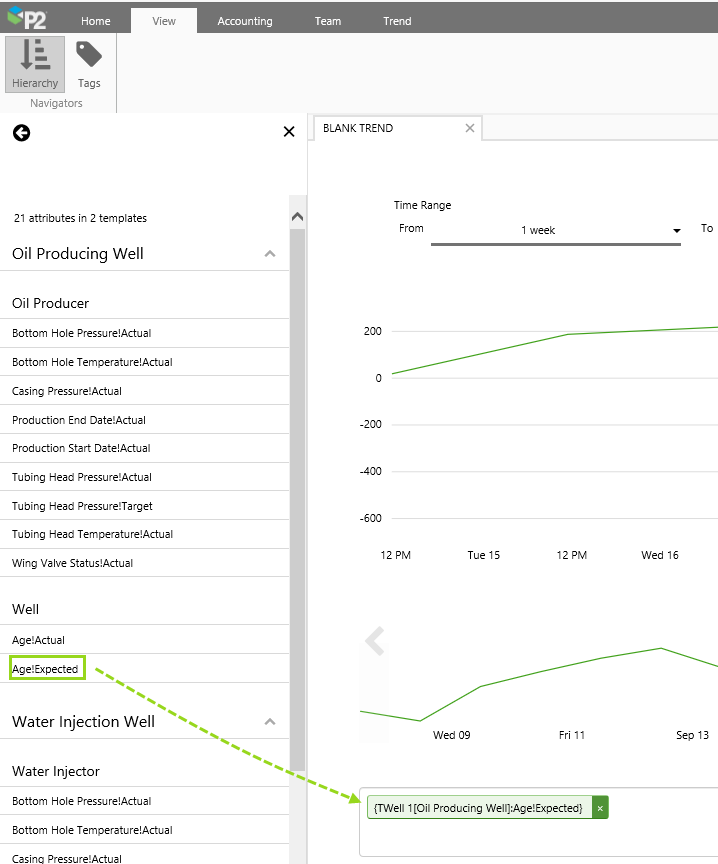Screen dimensions: 718x864
Task: Go to the Home ribbon tab
Action: [96, 21]
